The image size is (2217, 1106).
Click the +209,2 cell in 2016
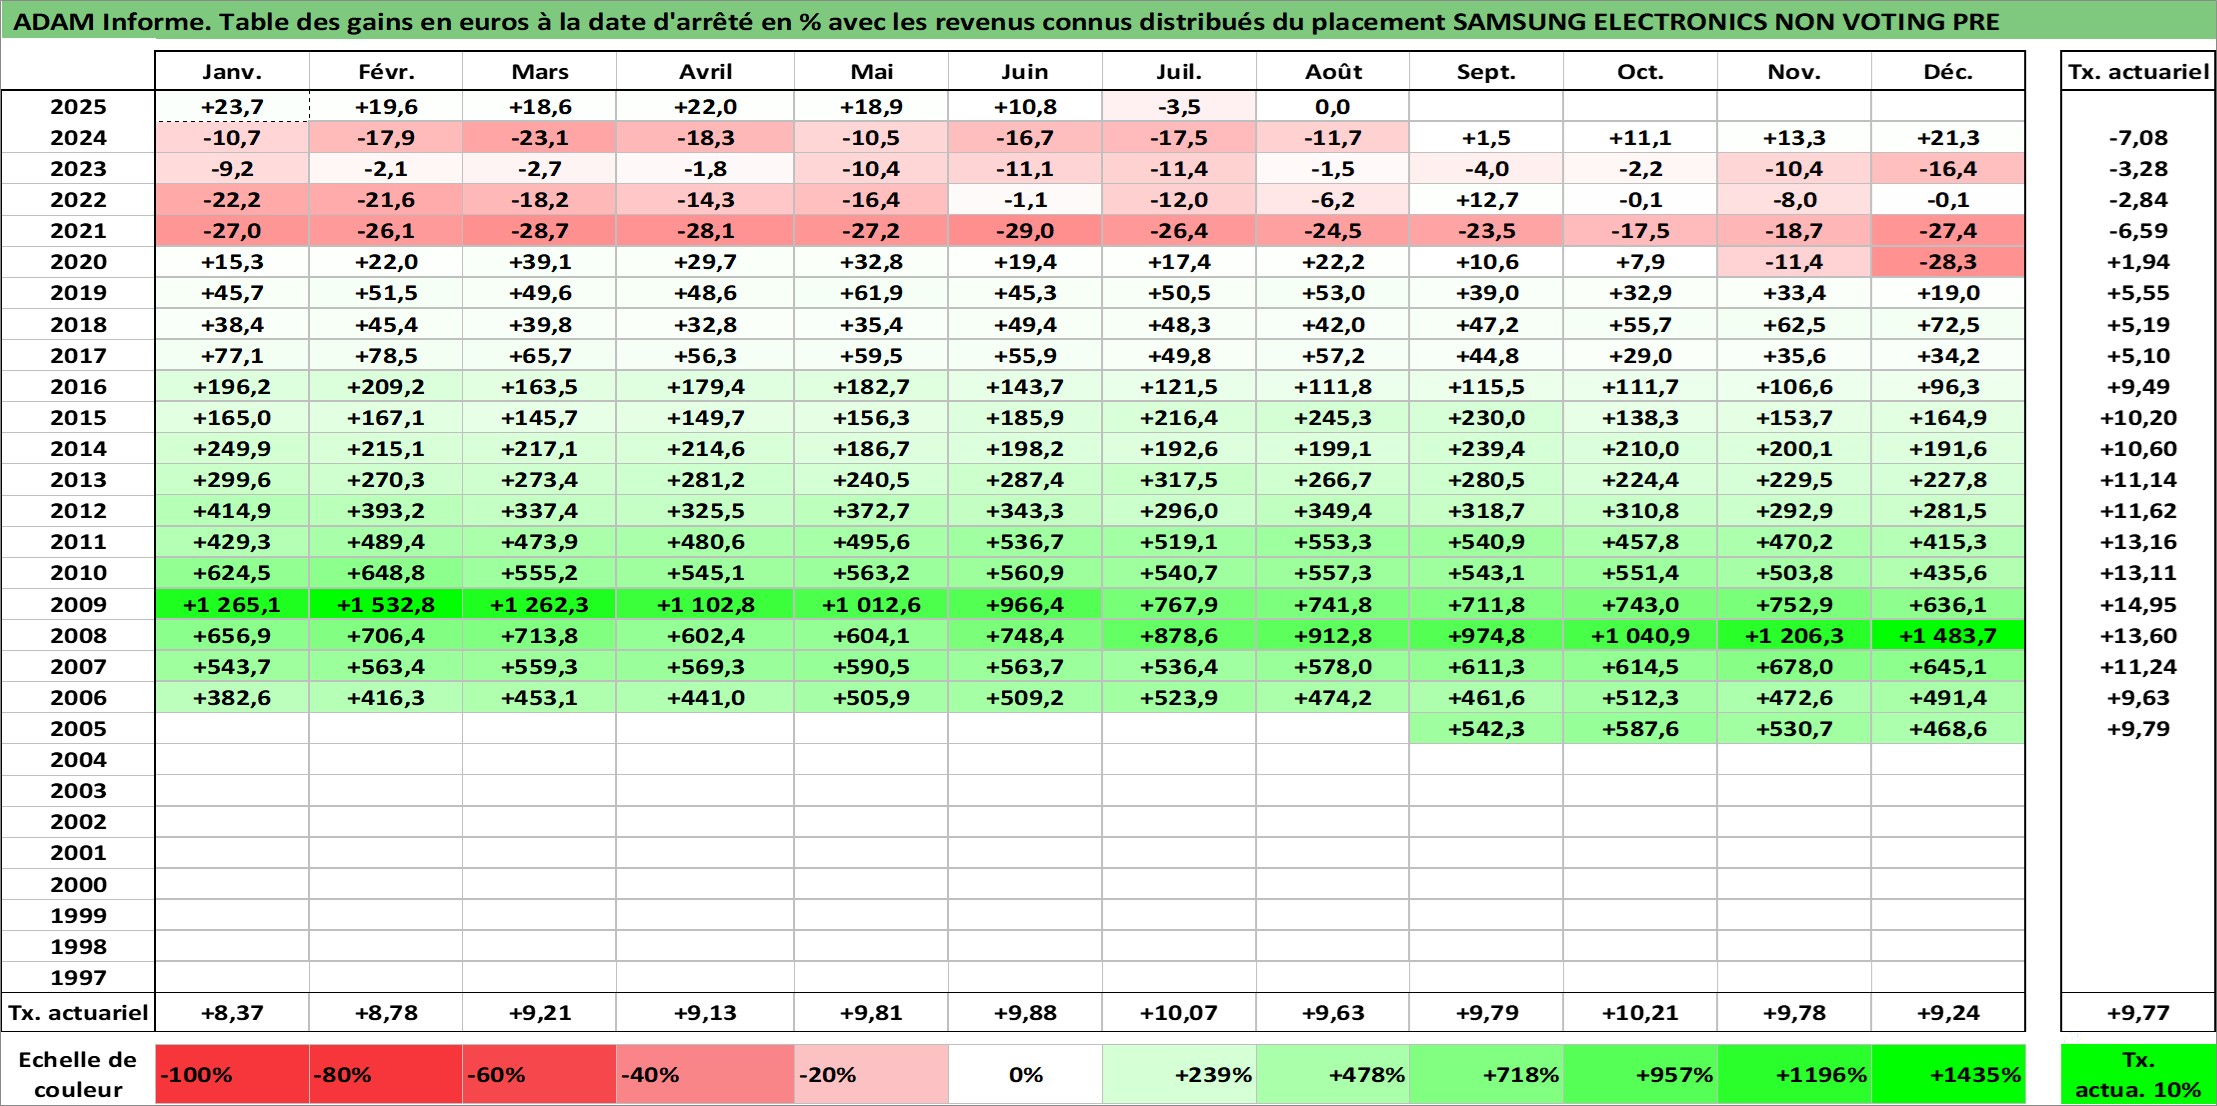pyautogui.click(x=386, y=386)
